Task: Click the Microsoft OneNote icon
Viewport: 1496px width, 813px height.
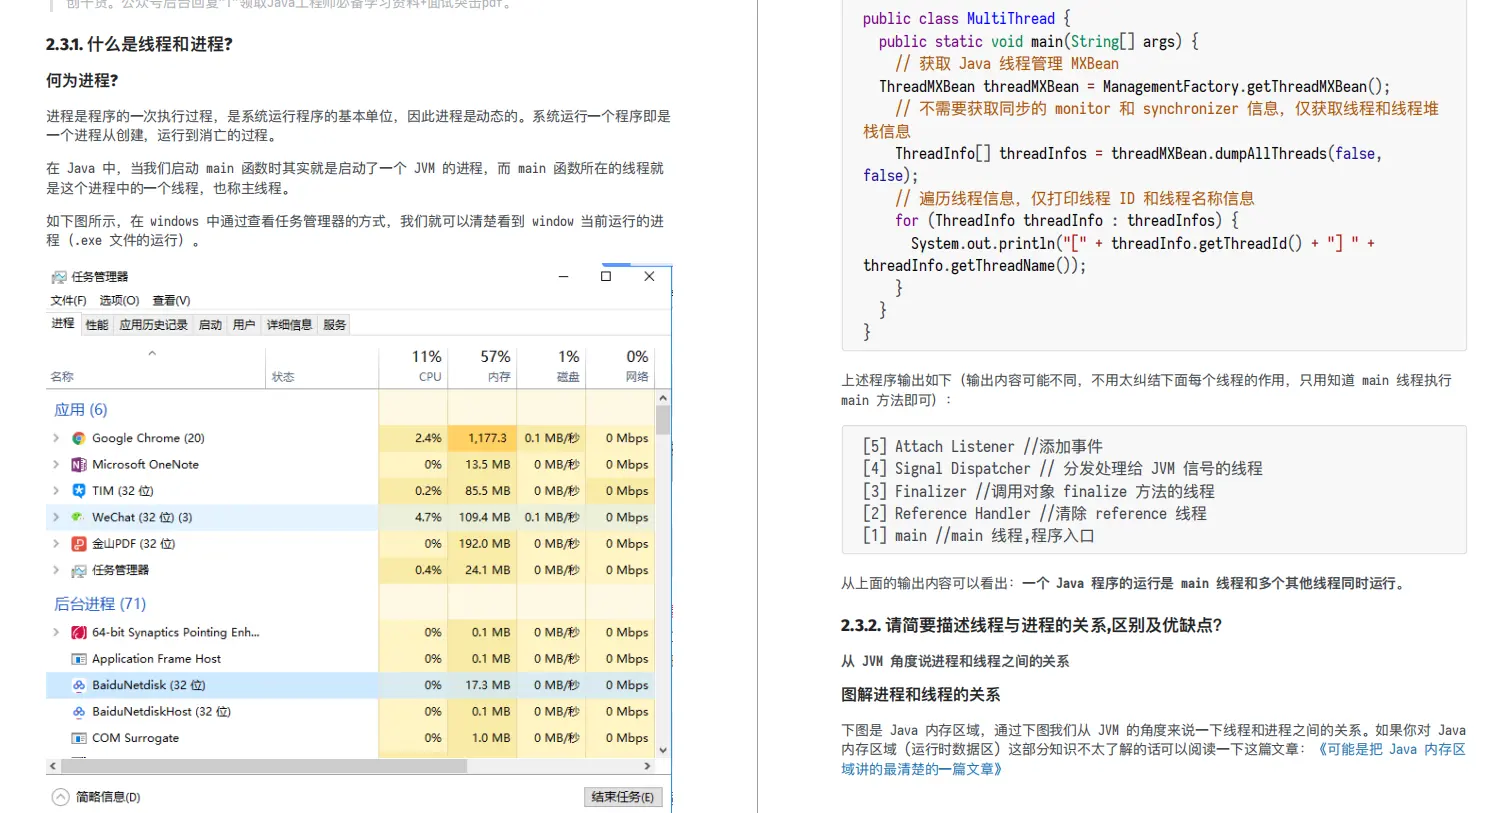Action: (x=77, y=464)
